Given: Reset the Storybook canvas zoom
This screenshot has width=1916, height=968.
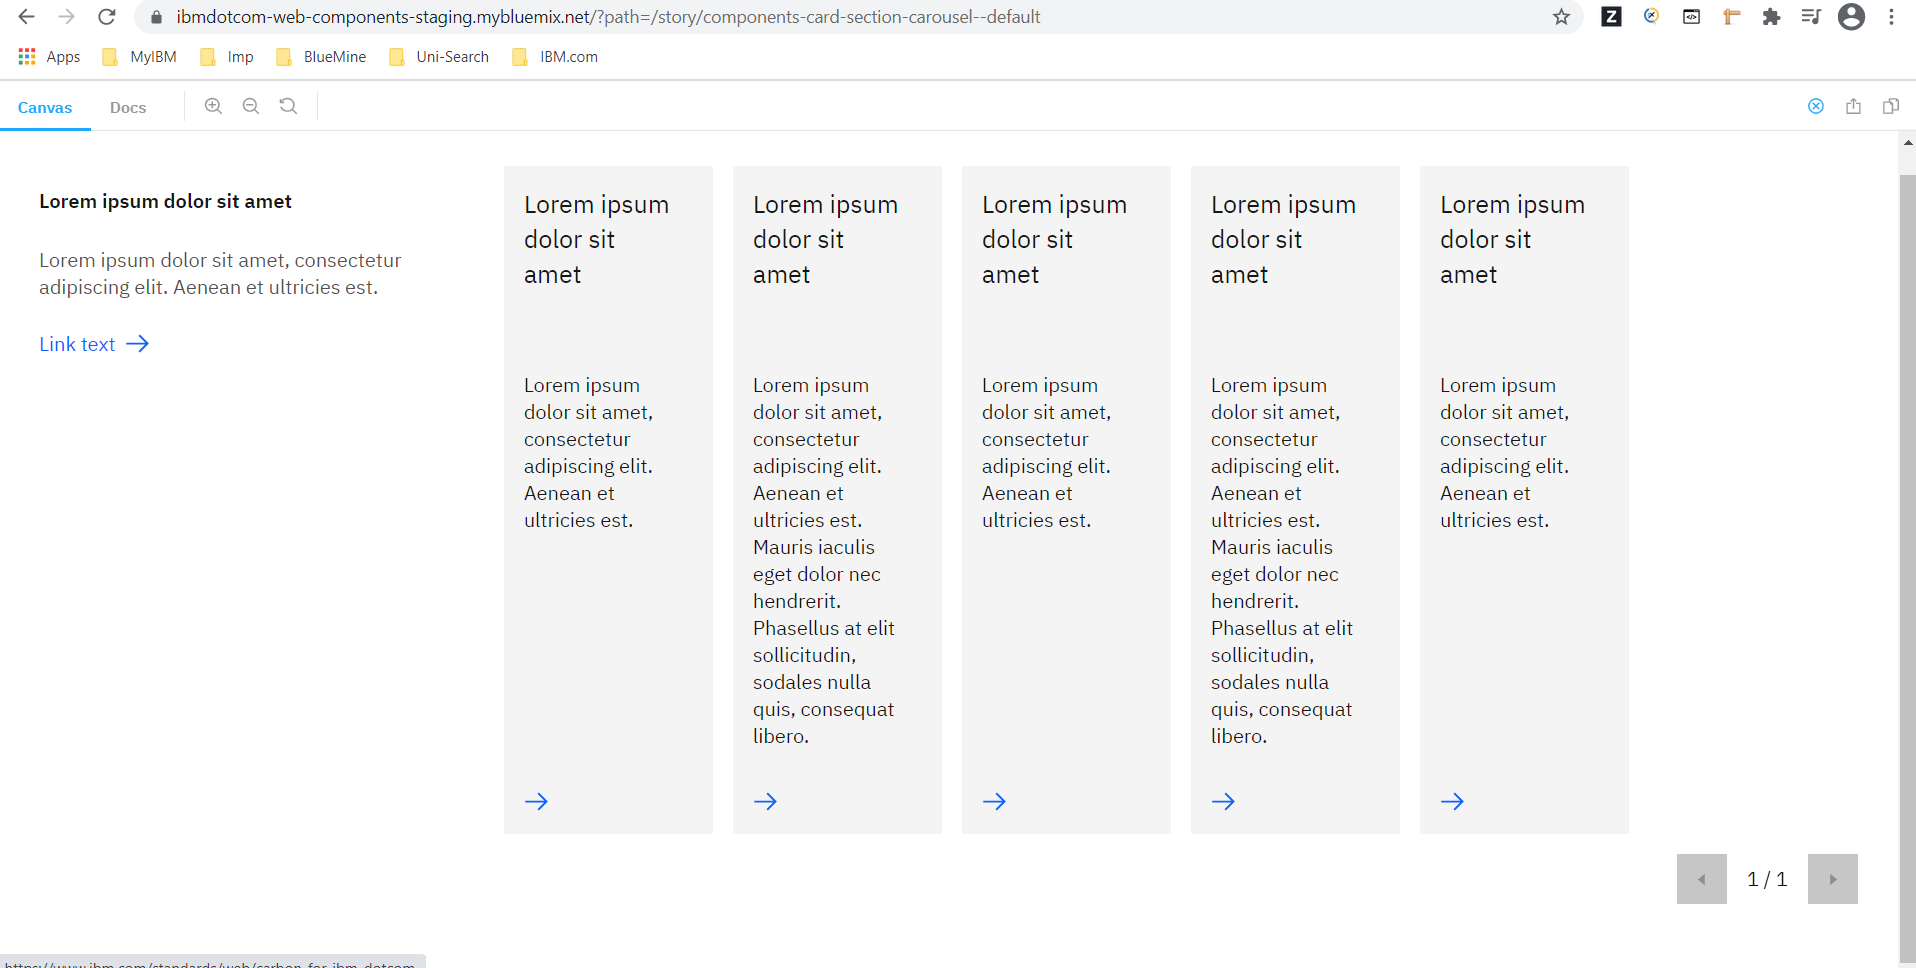Looking at the screenshot, I should [x=288, y=106].
